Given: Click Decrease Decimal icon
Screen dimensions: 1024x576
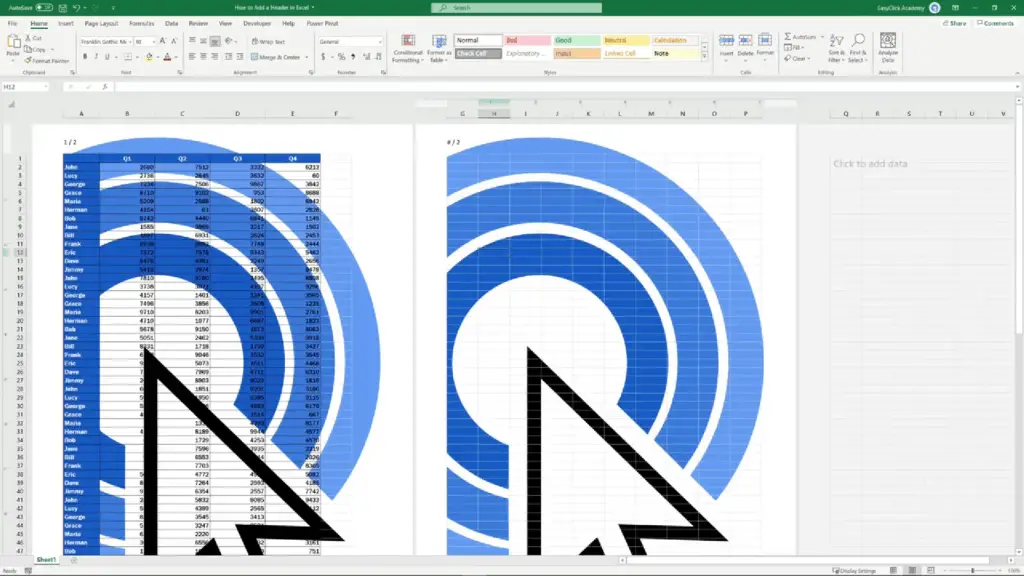Looking at the screenshot, I should [x=378, y=57].
